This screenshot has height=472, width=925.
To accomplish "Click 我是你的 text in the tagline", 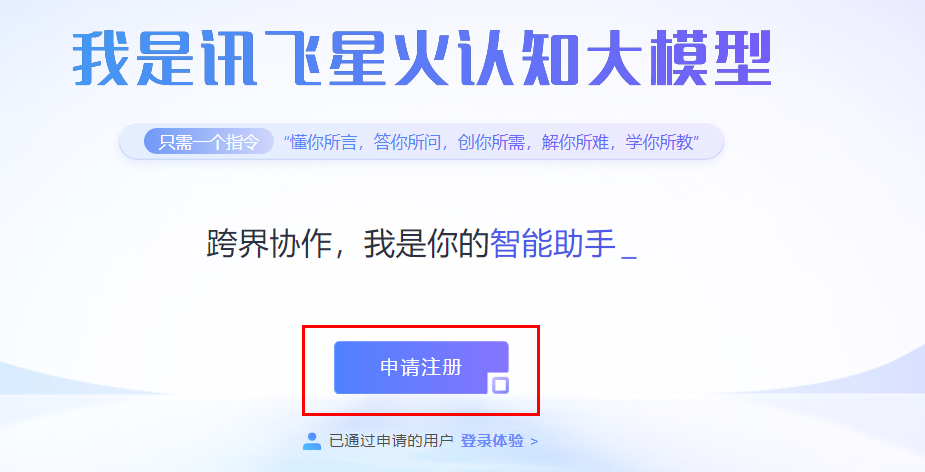I will (x=427, y=243).
